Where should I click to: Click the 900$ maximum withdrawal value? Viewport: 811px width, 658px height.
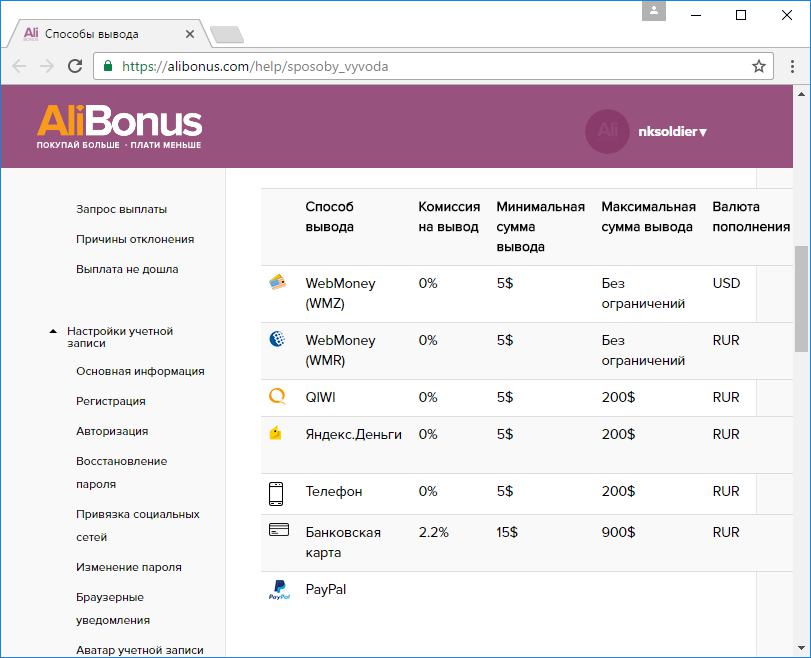click(x=618, y=532)
